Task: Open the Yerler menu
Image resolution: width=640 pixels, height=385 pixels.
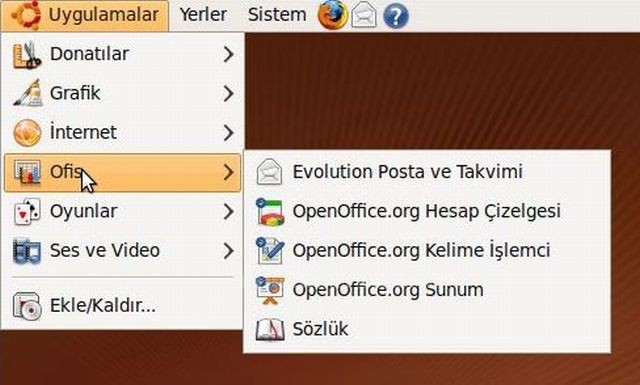Action: [203, 15]
